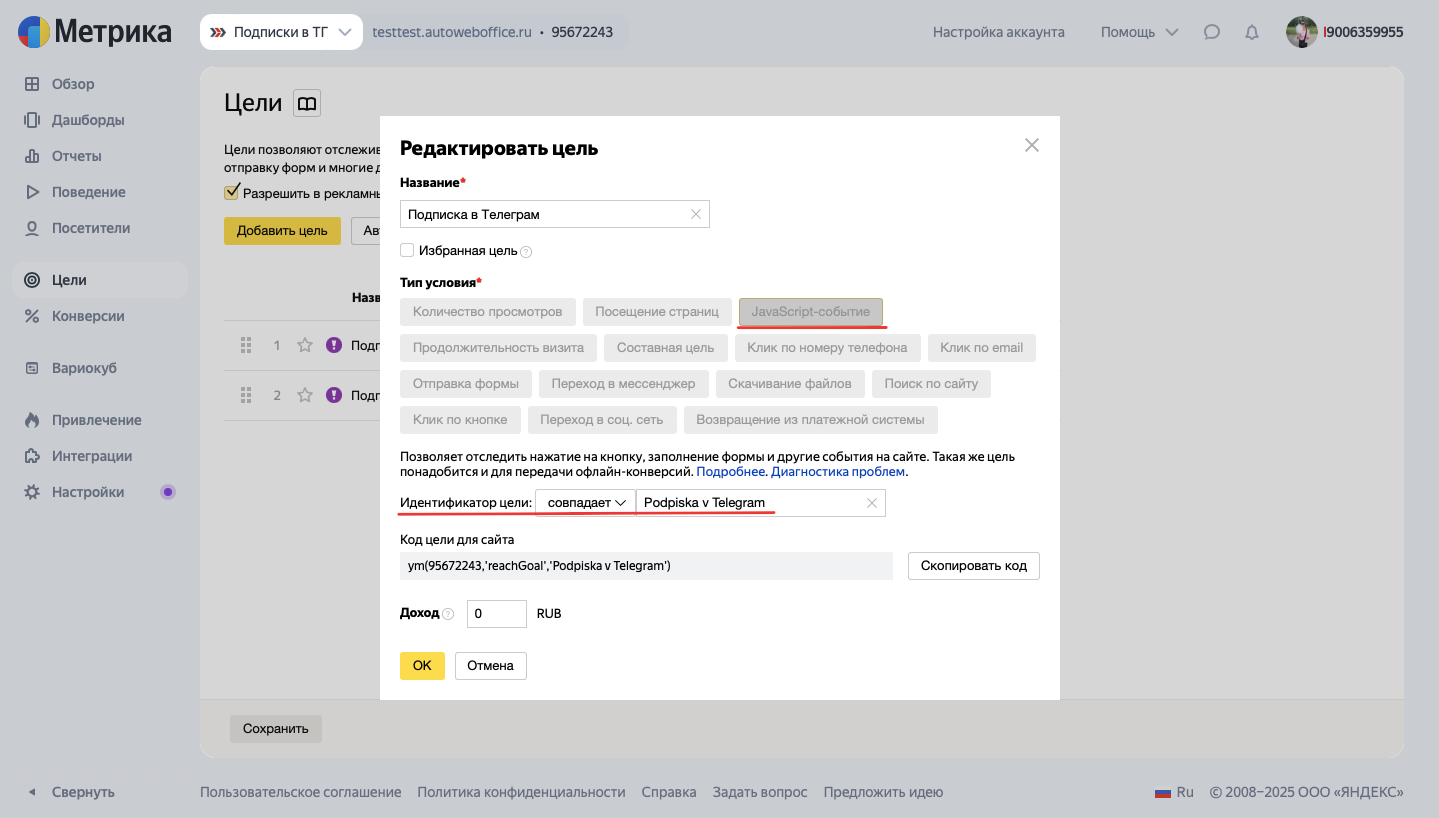Select JavaScript-событие condition type

coord(811,312)
